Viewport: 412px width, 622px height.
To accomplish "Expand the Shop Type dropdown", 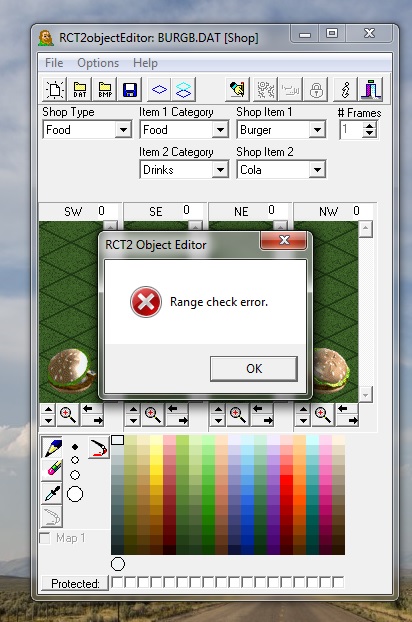I will tap(123, 130).
